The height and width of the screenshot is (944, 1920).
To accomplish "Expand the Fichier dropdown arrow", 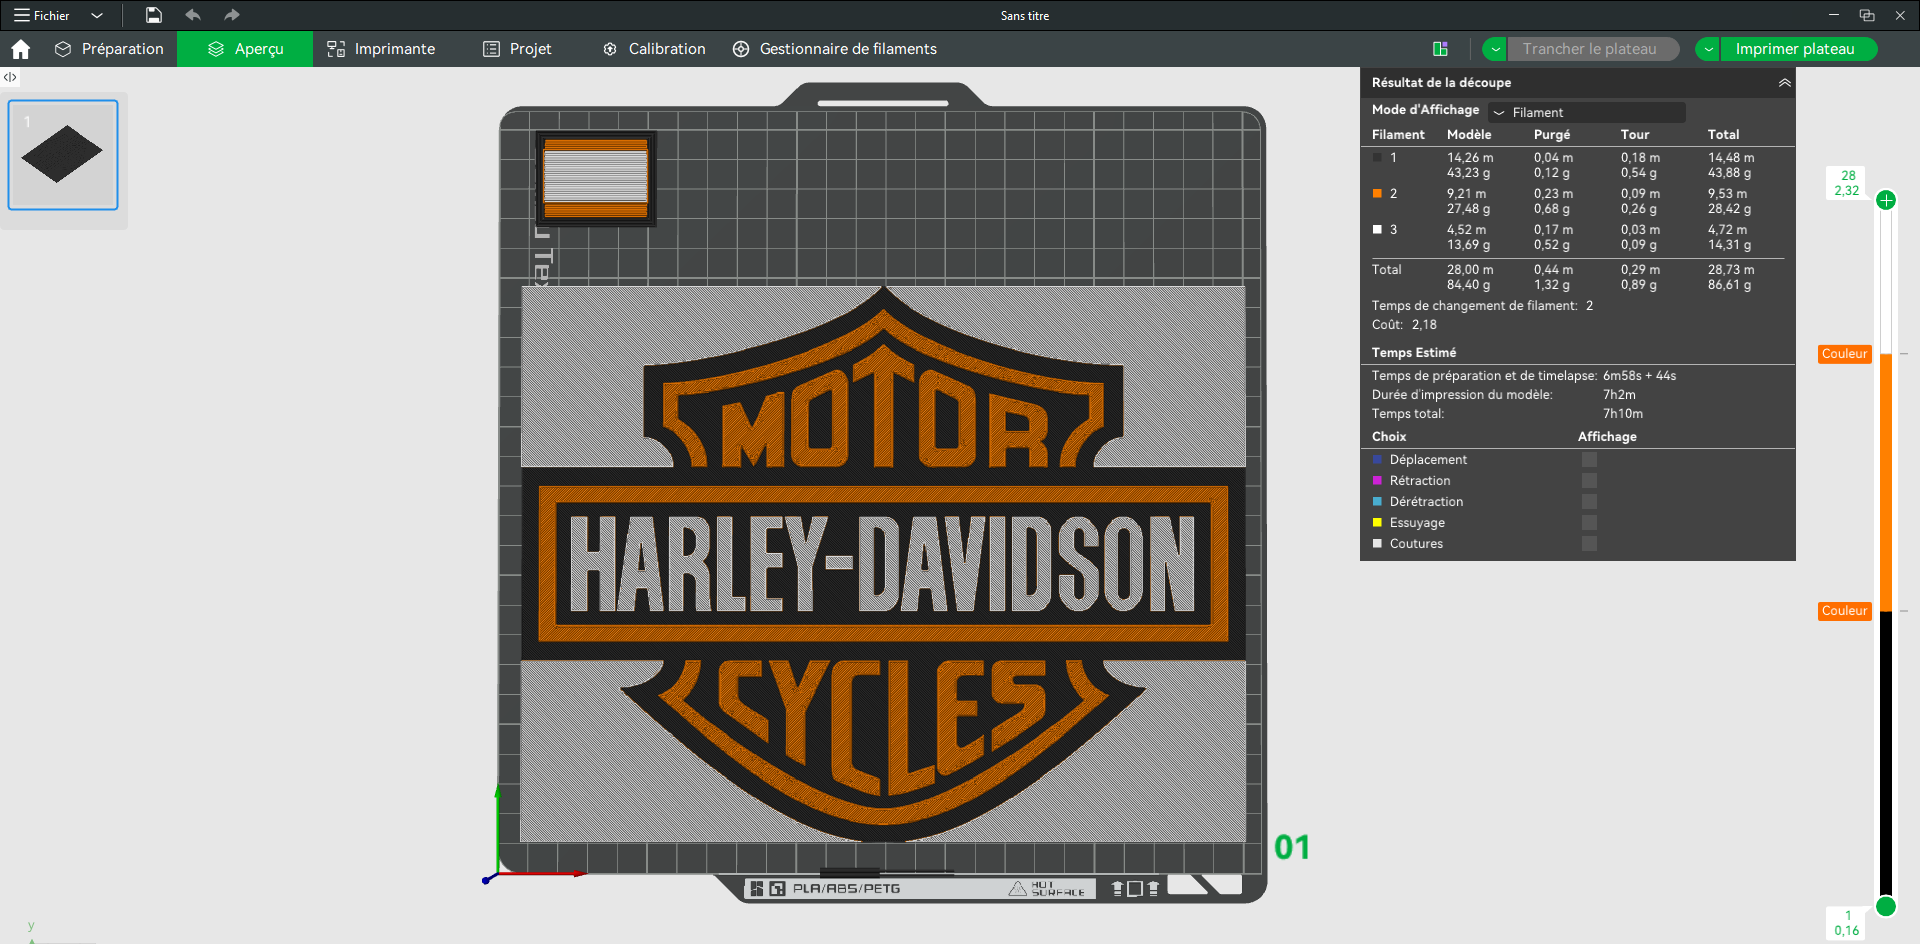I will [x=97, y=15].
